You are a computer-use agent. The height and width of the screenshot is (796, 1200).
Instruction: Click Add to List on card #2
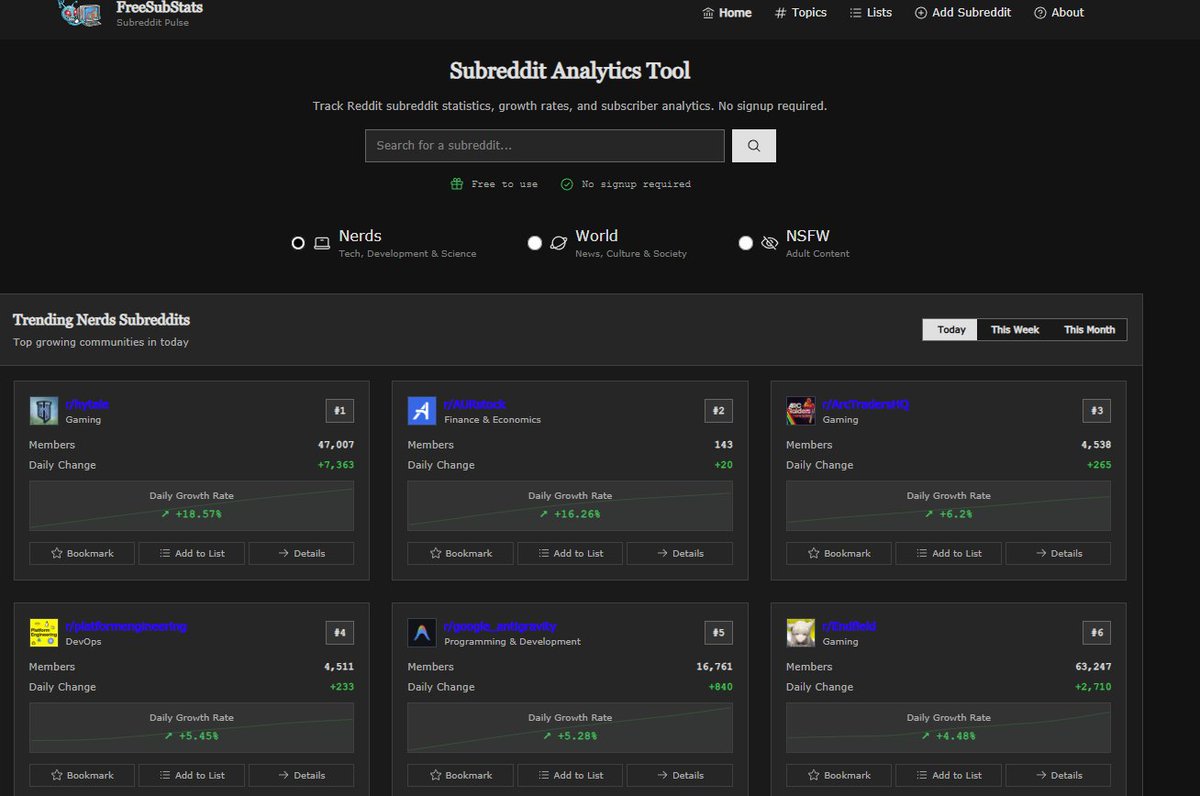pyautogui.click(x=570, y=553)
